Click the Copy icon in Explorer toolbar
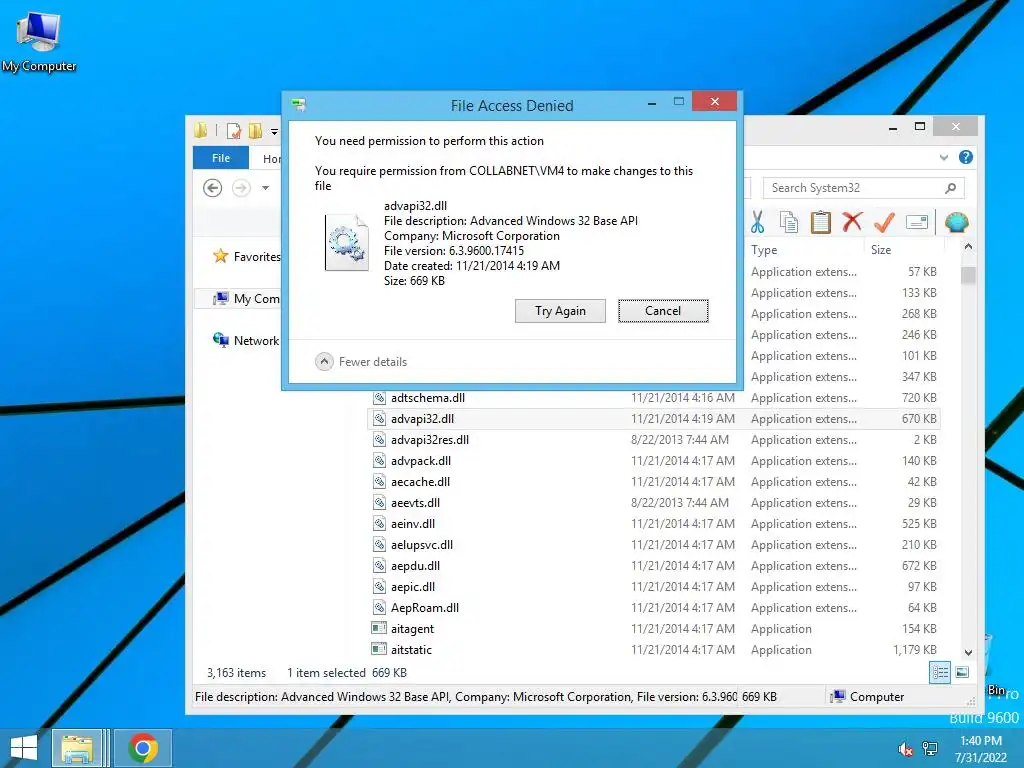 (x=789, y=222)
